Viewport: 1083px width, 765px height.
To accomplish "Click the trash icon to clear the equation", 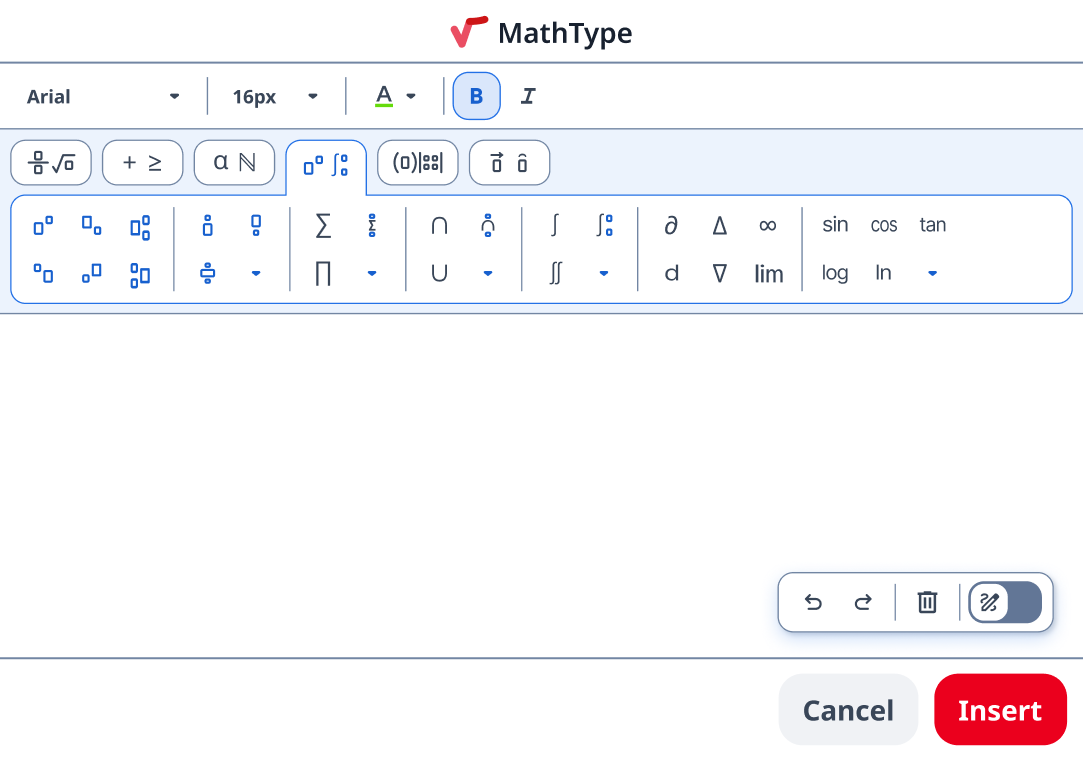I will (927, 602).
